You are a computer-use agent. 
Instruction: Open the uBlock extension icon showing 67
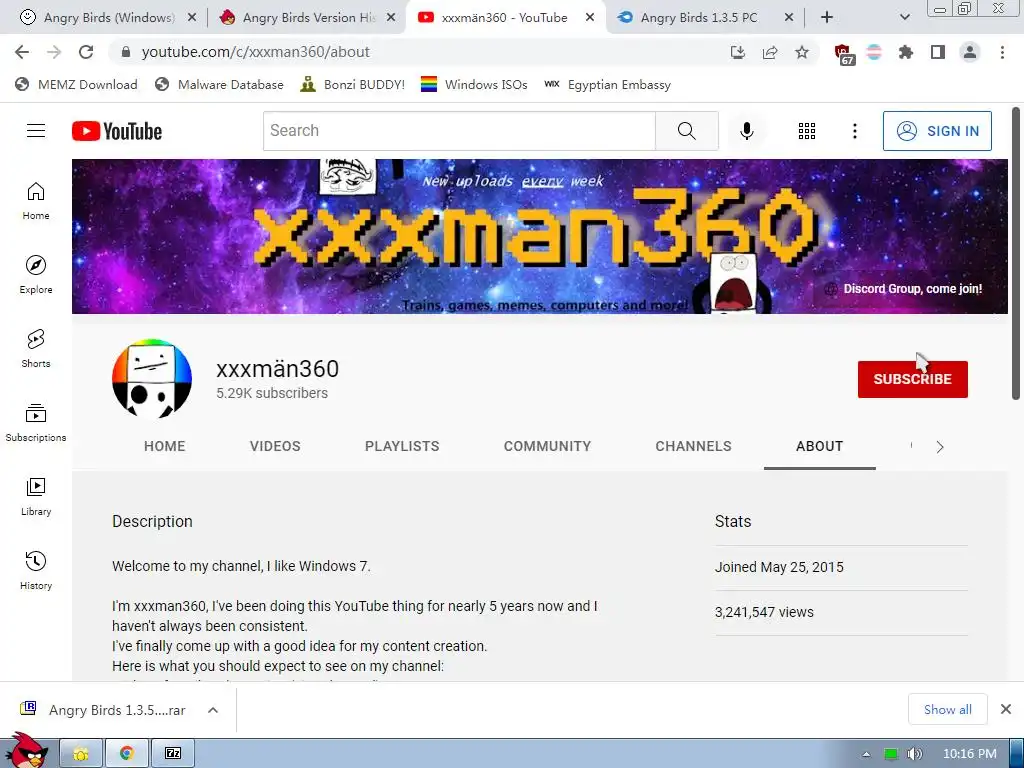[843, 54]
